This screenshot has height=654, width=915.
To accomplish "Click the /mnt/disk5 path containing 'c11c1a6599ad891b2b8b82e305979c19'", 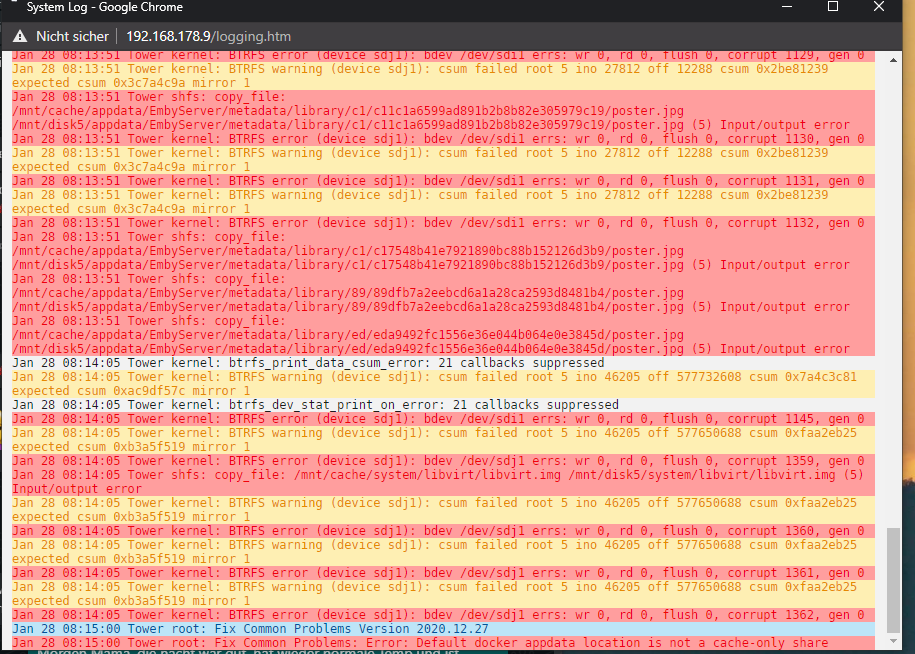I will point(348,125).
